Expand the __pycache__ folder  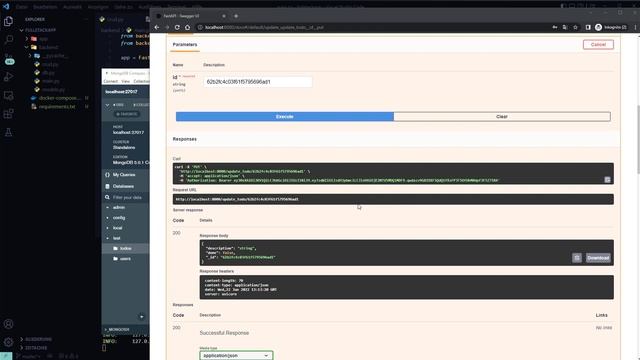[x=30, y=56]
